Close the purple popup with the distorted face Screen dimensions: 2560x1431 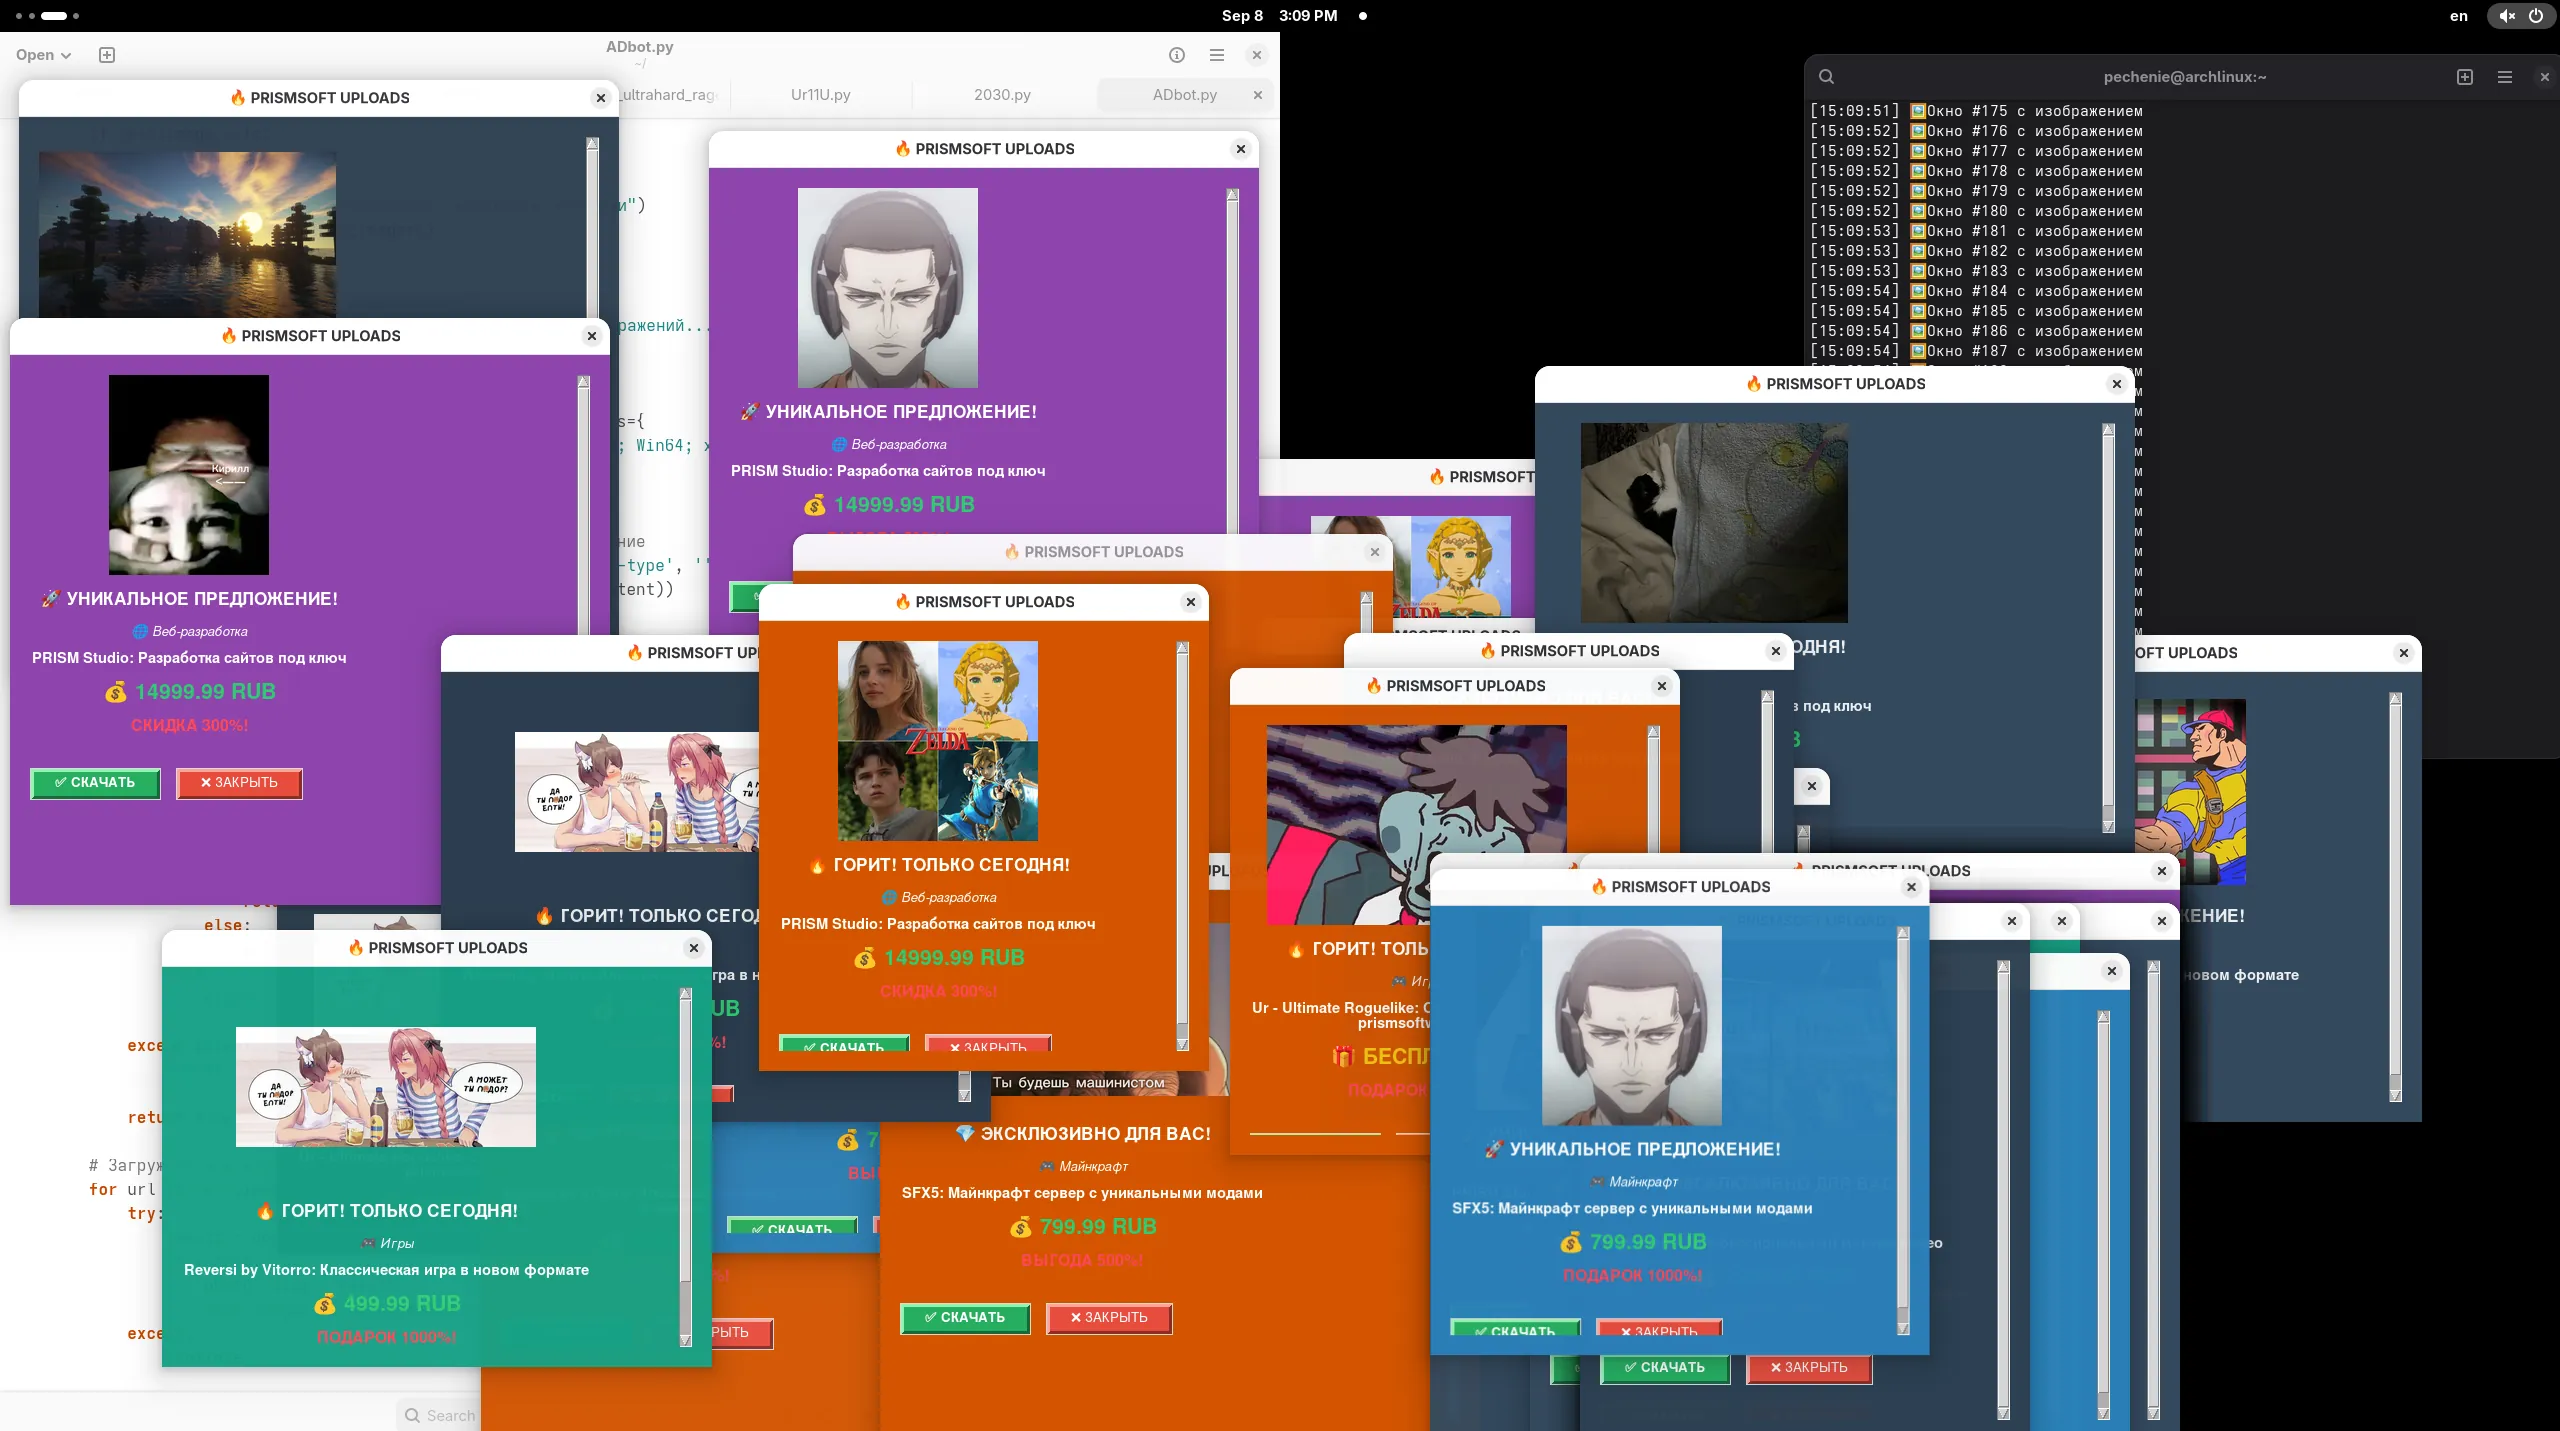pyautogui.click(x=592, y=336)
